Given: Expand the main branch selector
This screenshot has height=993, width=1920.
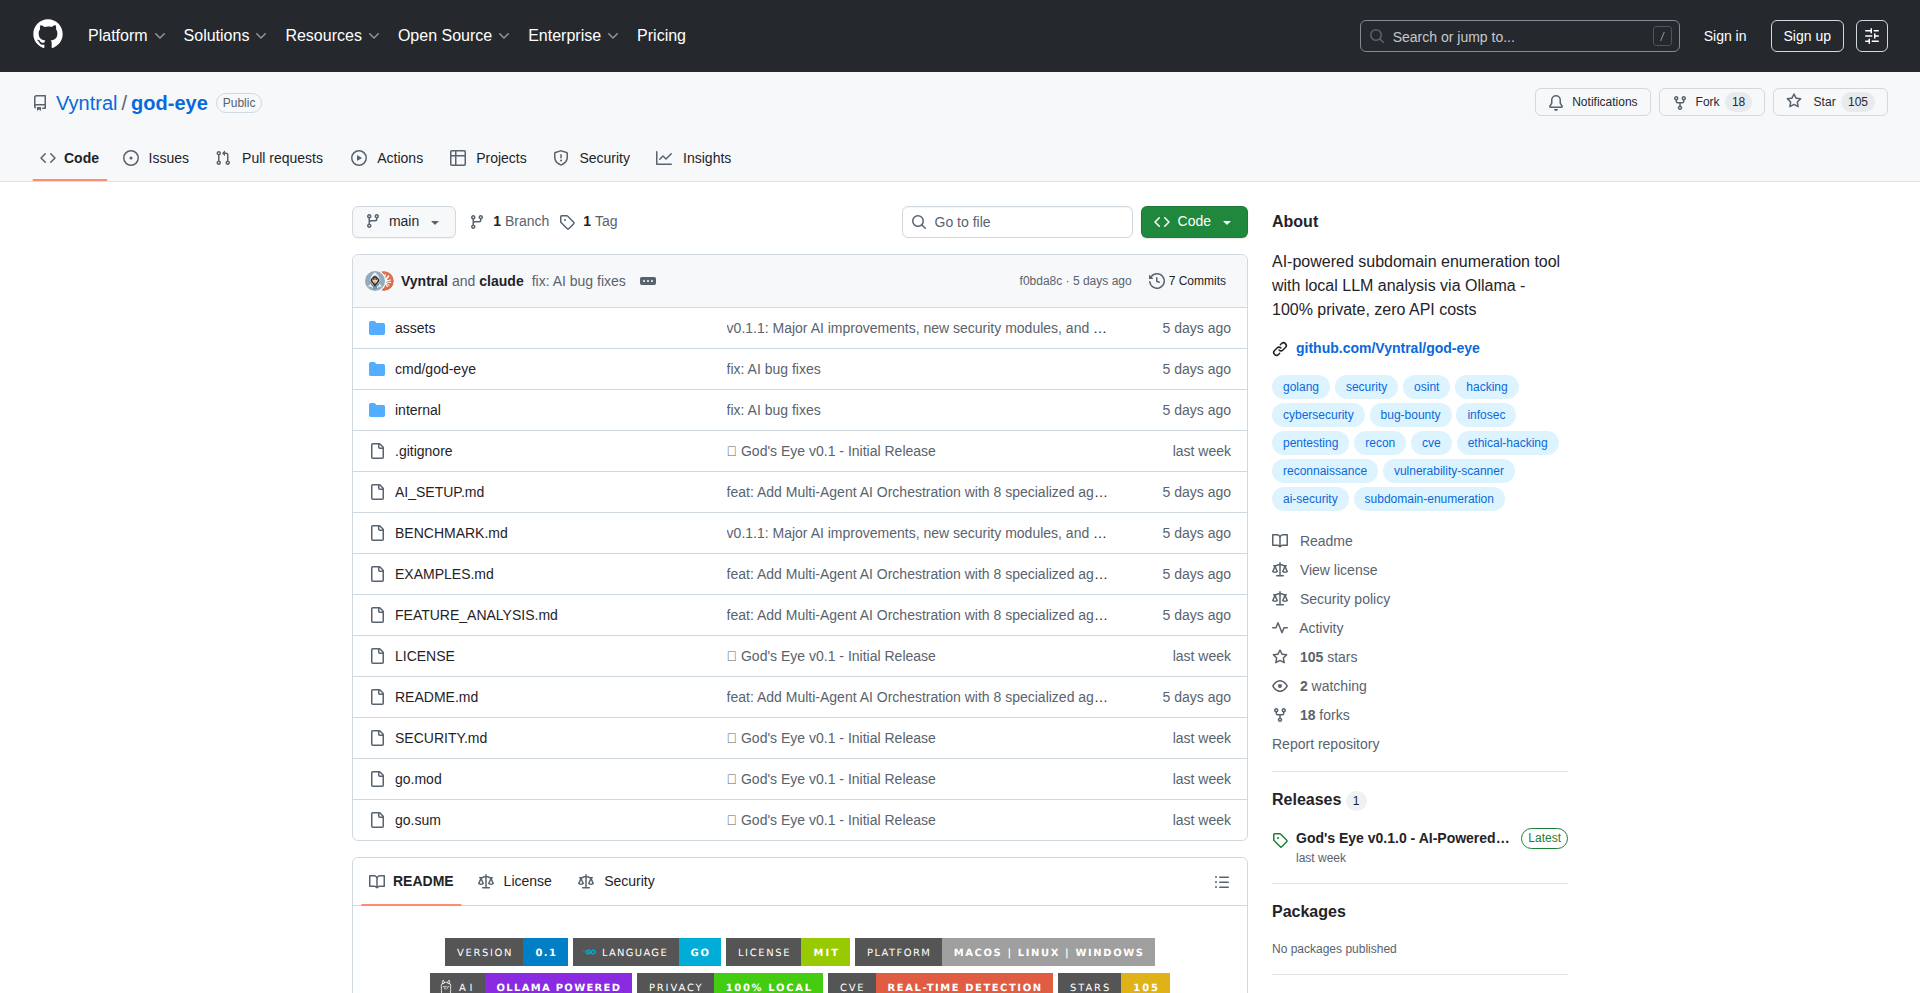Looking at the screenshot, I should pyautogui.click(x=403, y=221).
